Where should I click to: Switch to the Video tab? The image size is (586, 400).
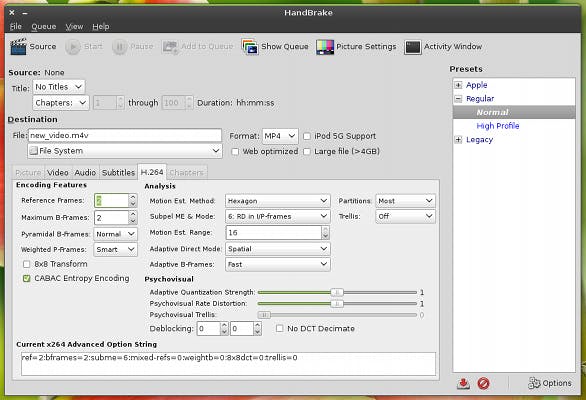(x=58, y=172)
